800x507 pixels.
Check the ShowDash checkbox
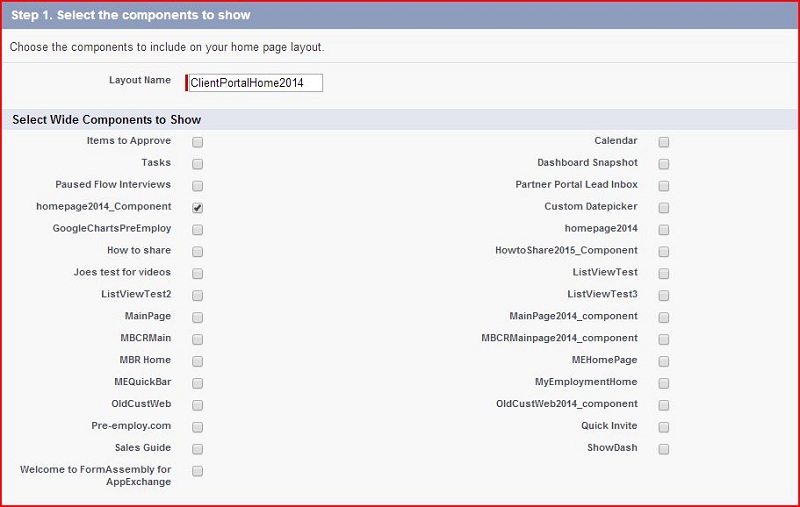(664, 449)
